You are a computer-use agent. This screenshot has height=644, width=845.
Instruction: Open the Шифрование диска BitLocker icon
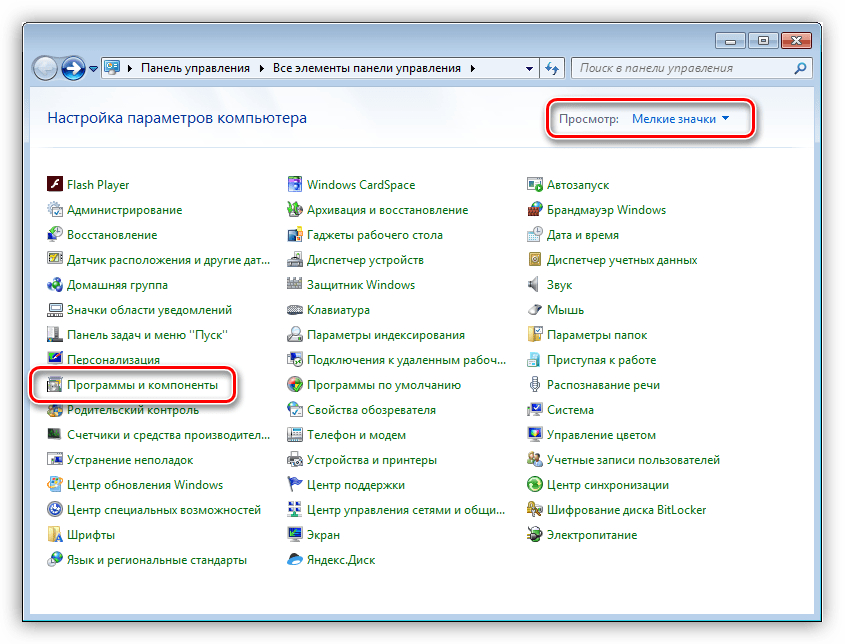pyautogui.click(x=535, y=510)
